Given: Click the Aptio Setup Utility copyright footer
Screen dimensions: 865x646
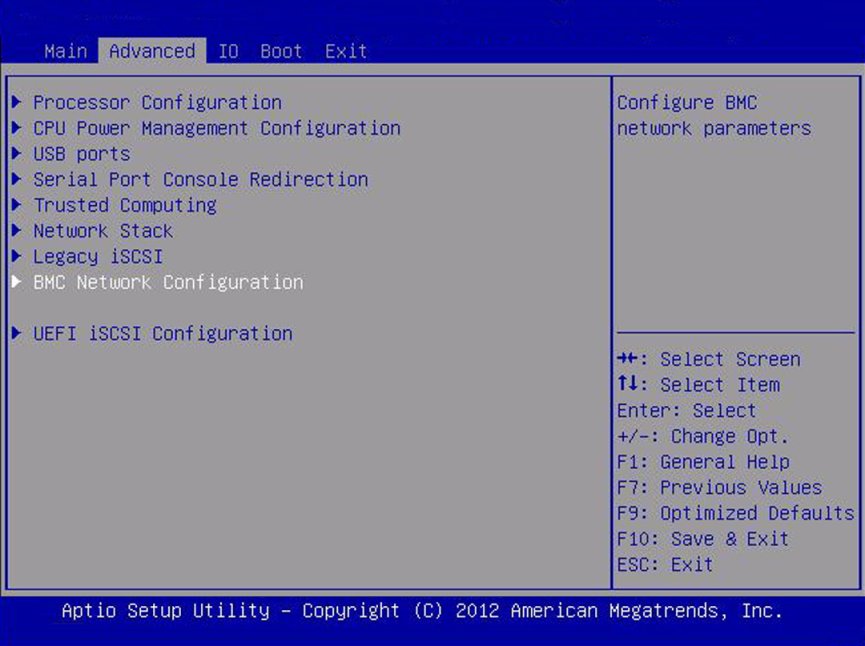Looking at the screenshot, I should click(422, 611).
